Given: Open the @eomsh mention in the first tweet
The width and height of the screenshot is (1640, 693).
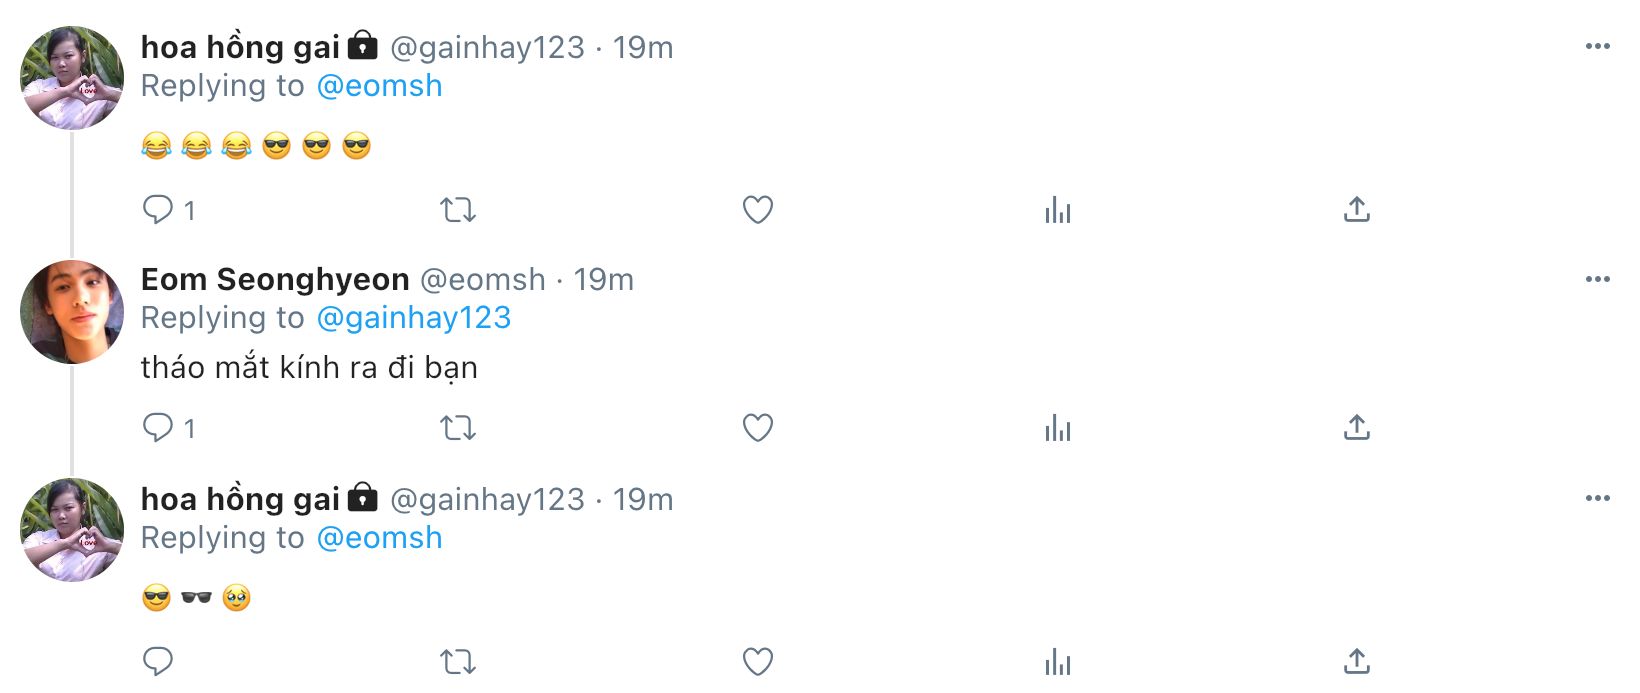Looking at the screenshot, I should [379, 86].
